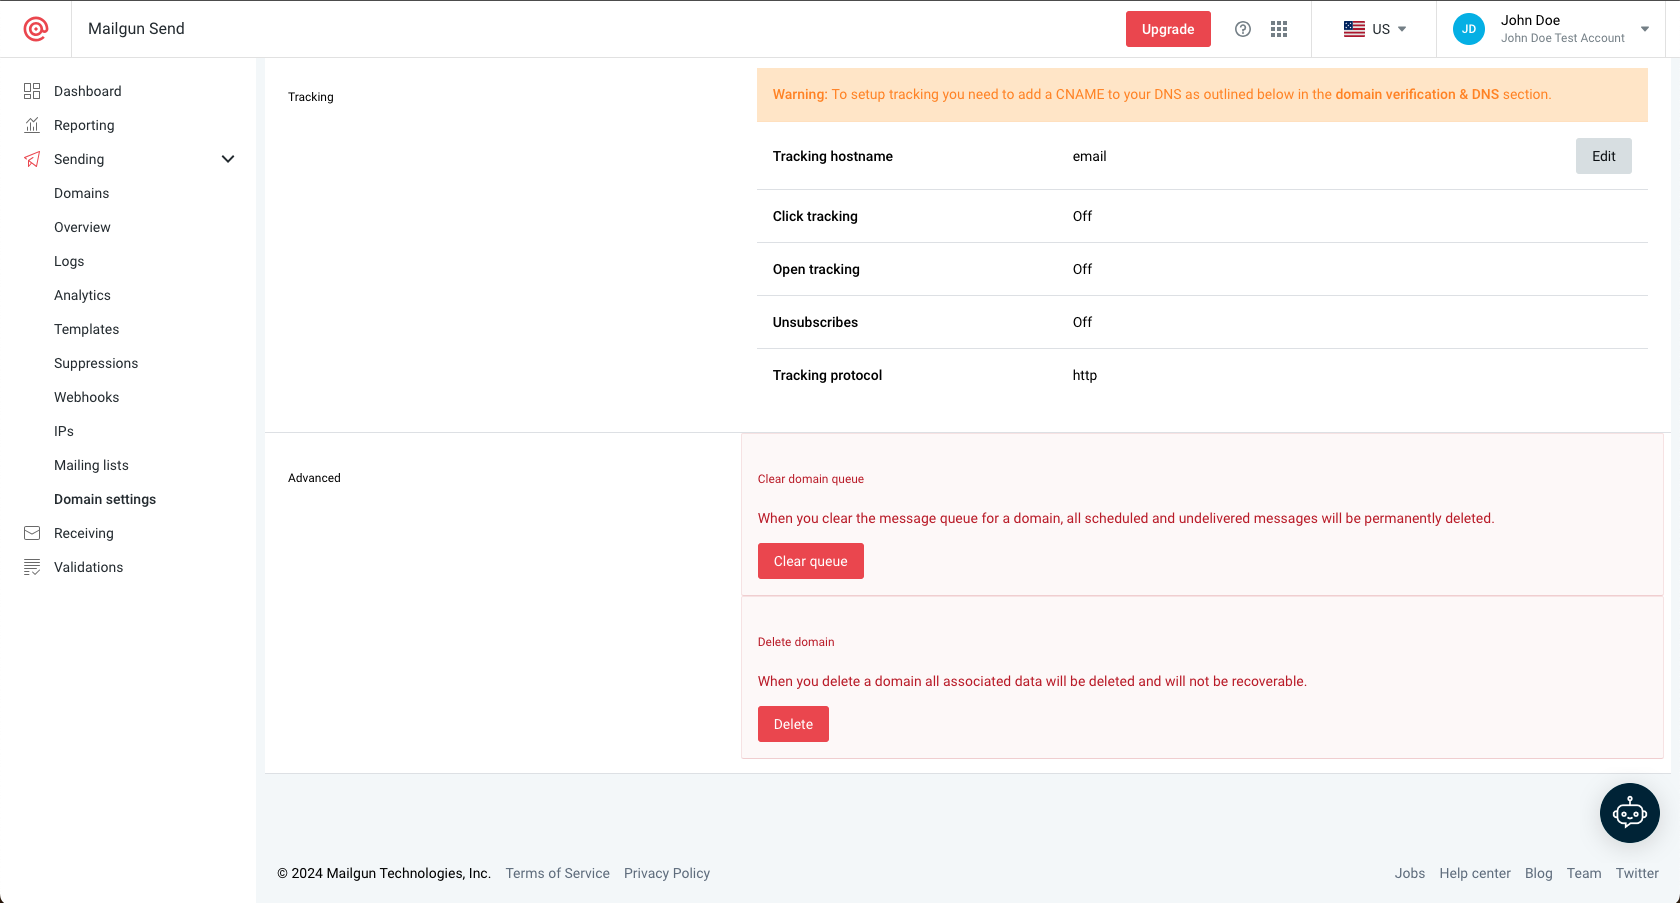Click the Clear queue button

coord(810,561)
